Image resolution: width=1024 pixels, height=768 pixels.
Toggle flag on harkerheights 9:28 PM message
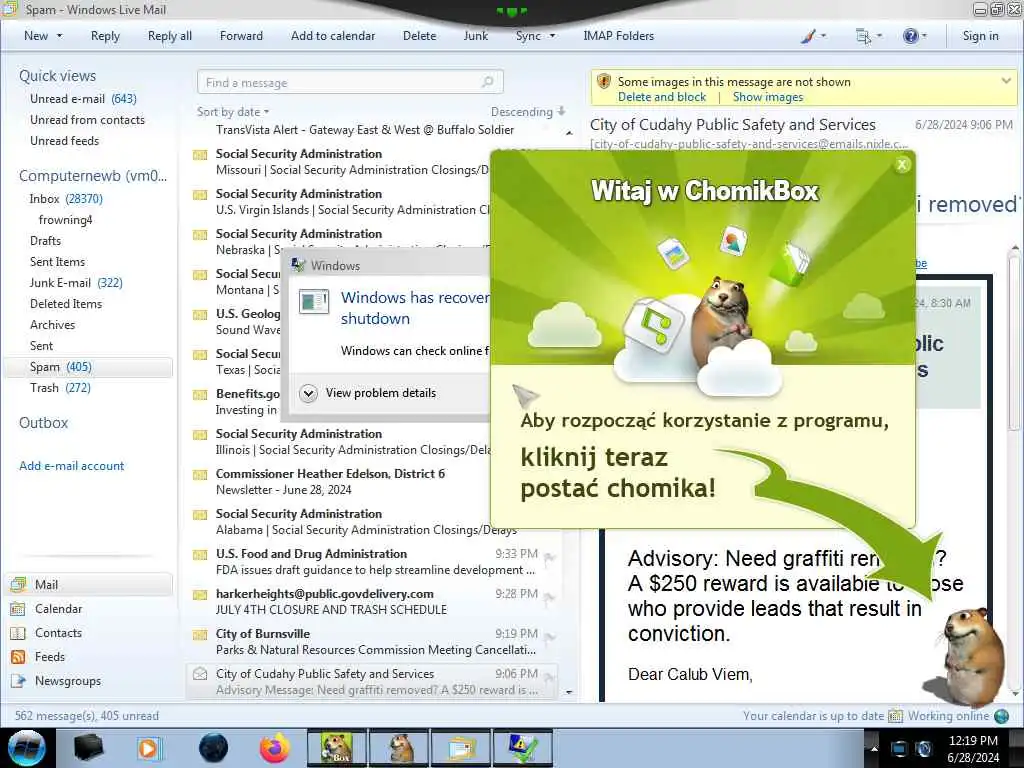click(x=550, y=596)
